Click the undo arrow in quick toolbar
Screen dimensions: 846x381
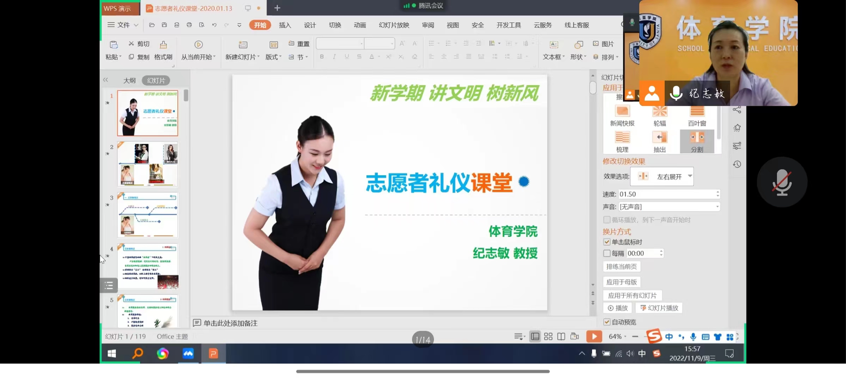[214, 25]
